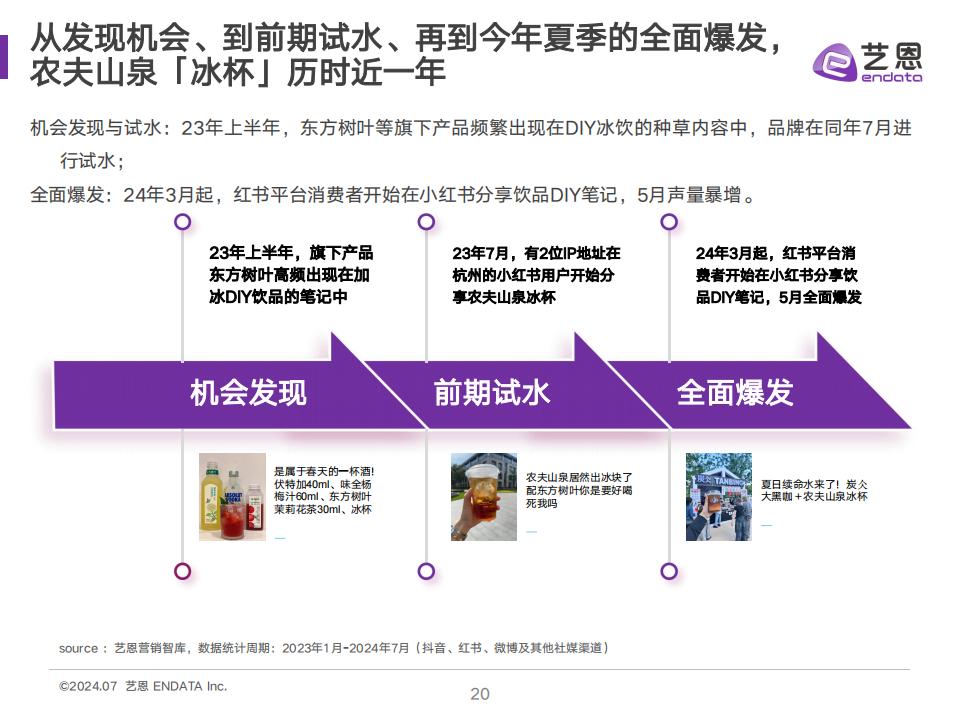Viewport: 960px width, 720px height.
Task: Click the bottom timeline circle under 前期试水
Action: [x=426, y=571]
